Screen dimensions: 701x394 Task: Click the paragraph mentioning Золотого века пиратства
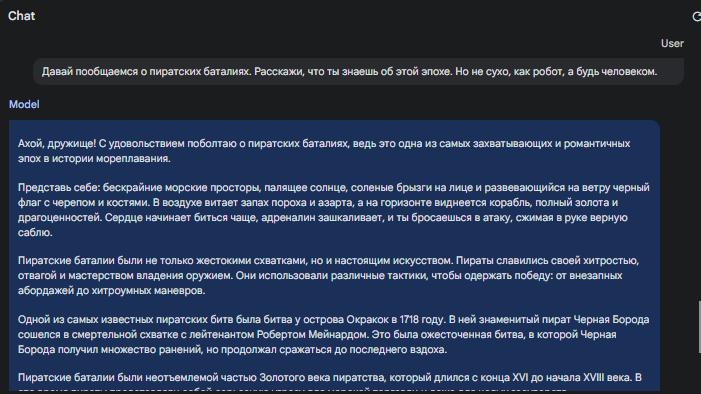(x=330, y=377)
